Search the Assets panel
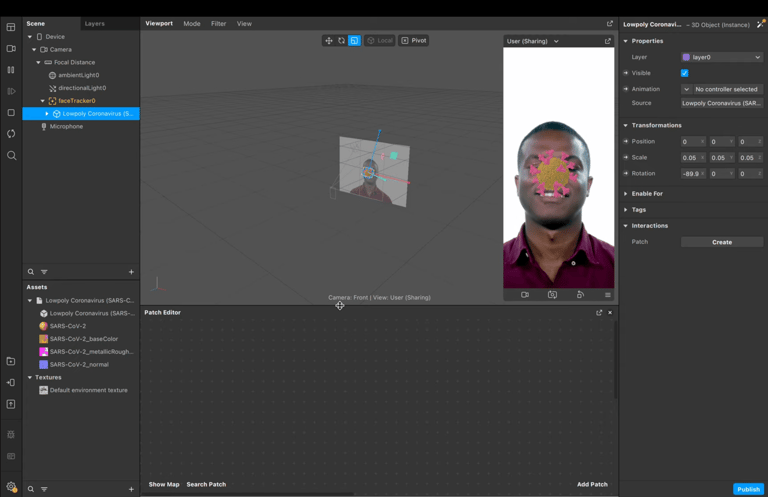The image size is (768, 497). click(30, 489)
